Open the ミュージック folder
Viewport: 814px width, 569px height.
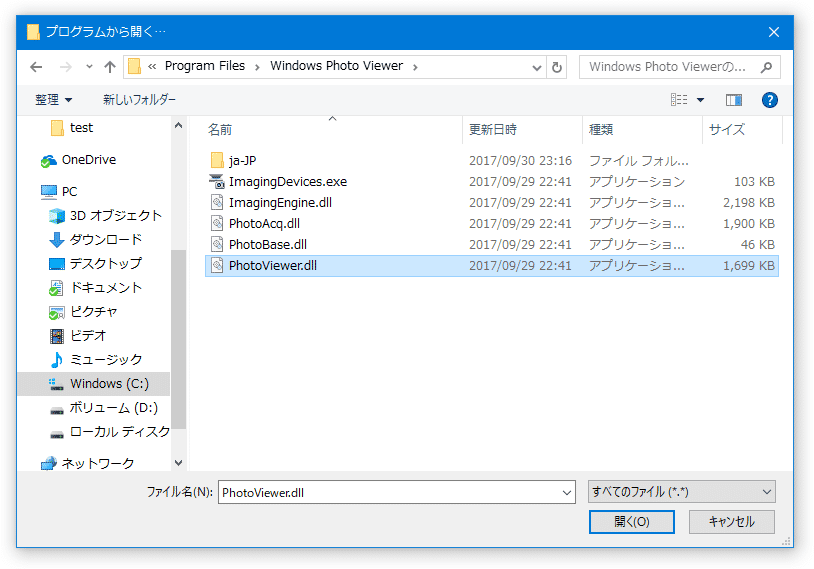(x=96, y=359)
